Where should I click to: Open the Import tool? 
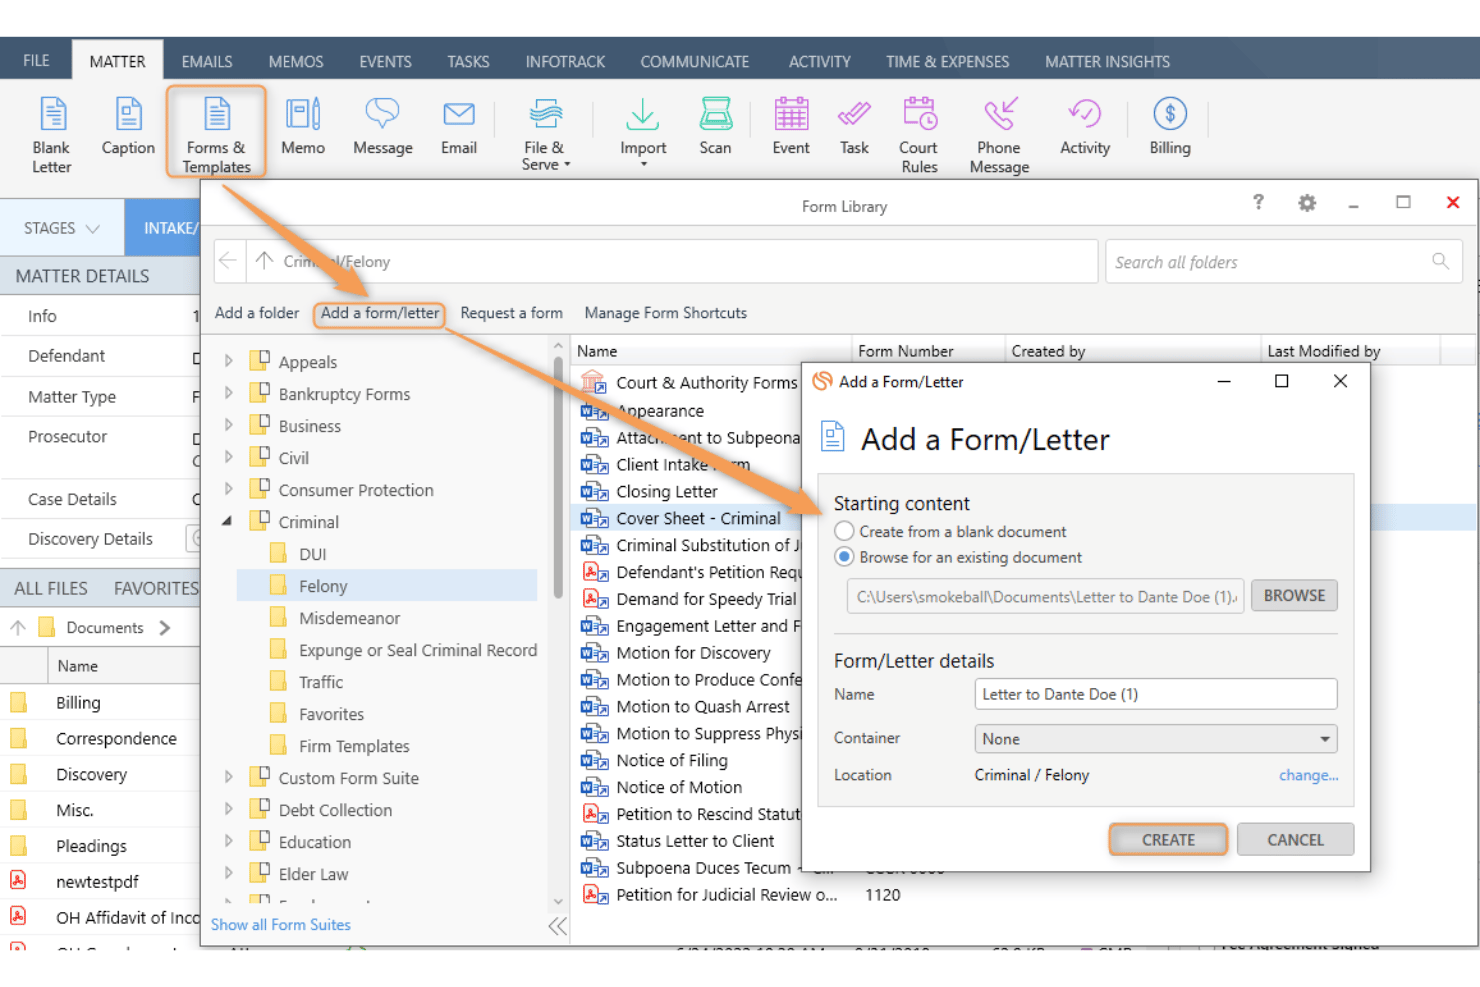click(x=642, y=133)
